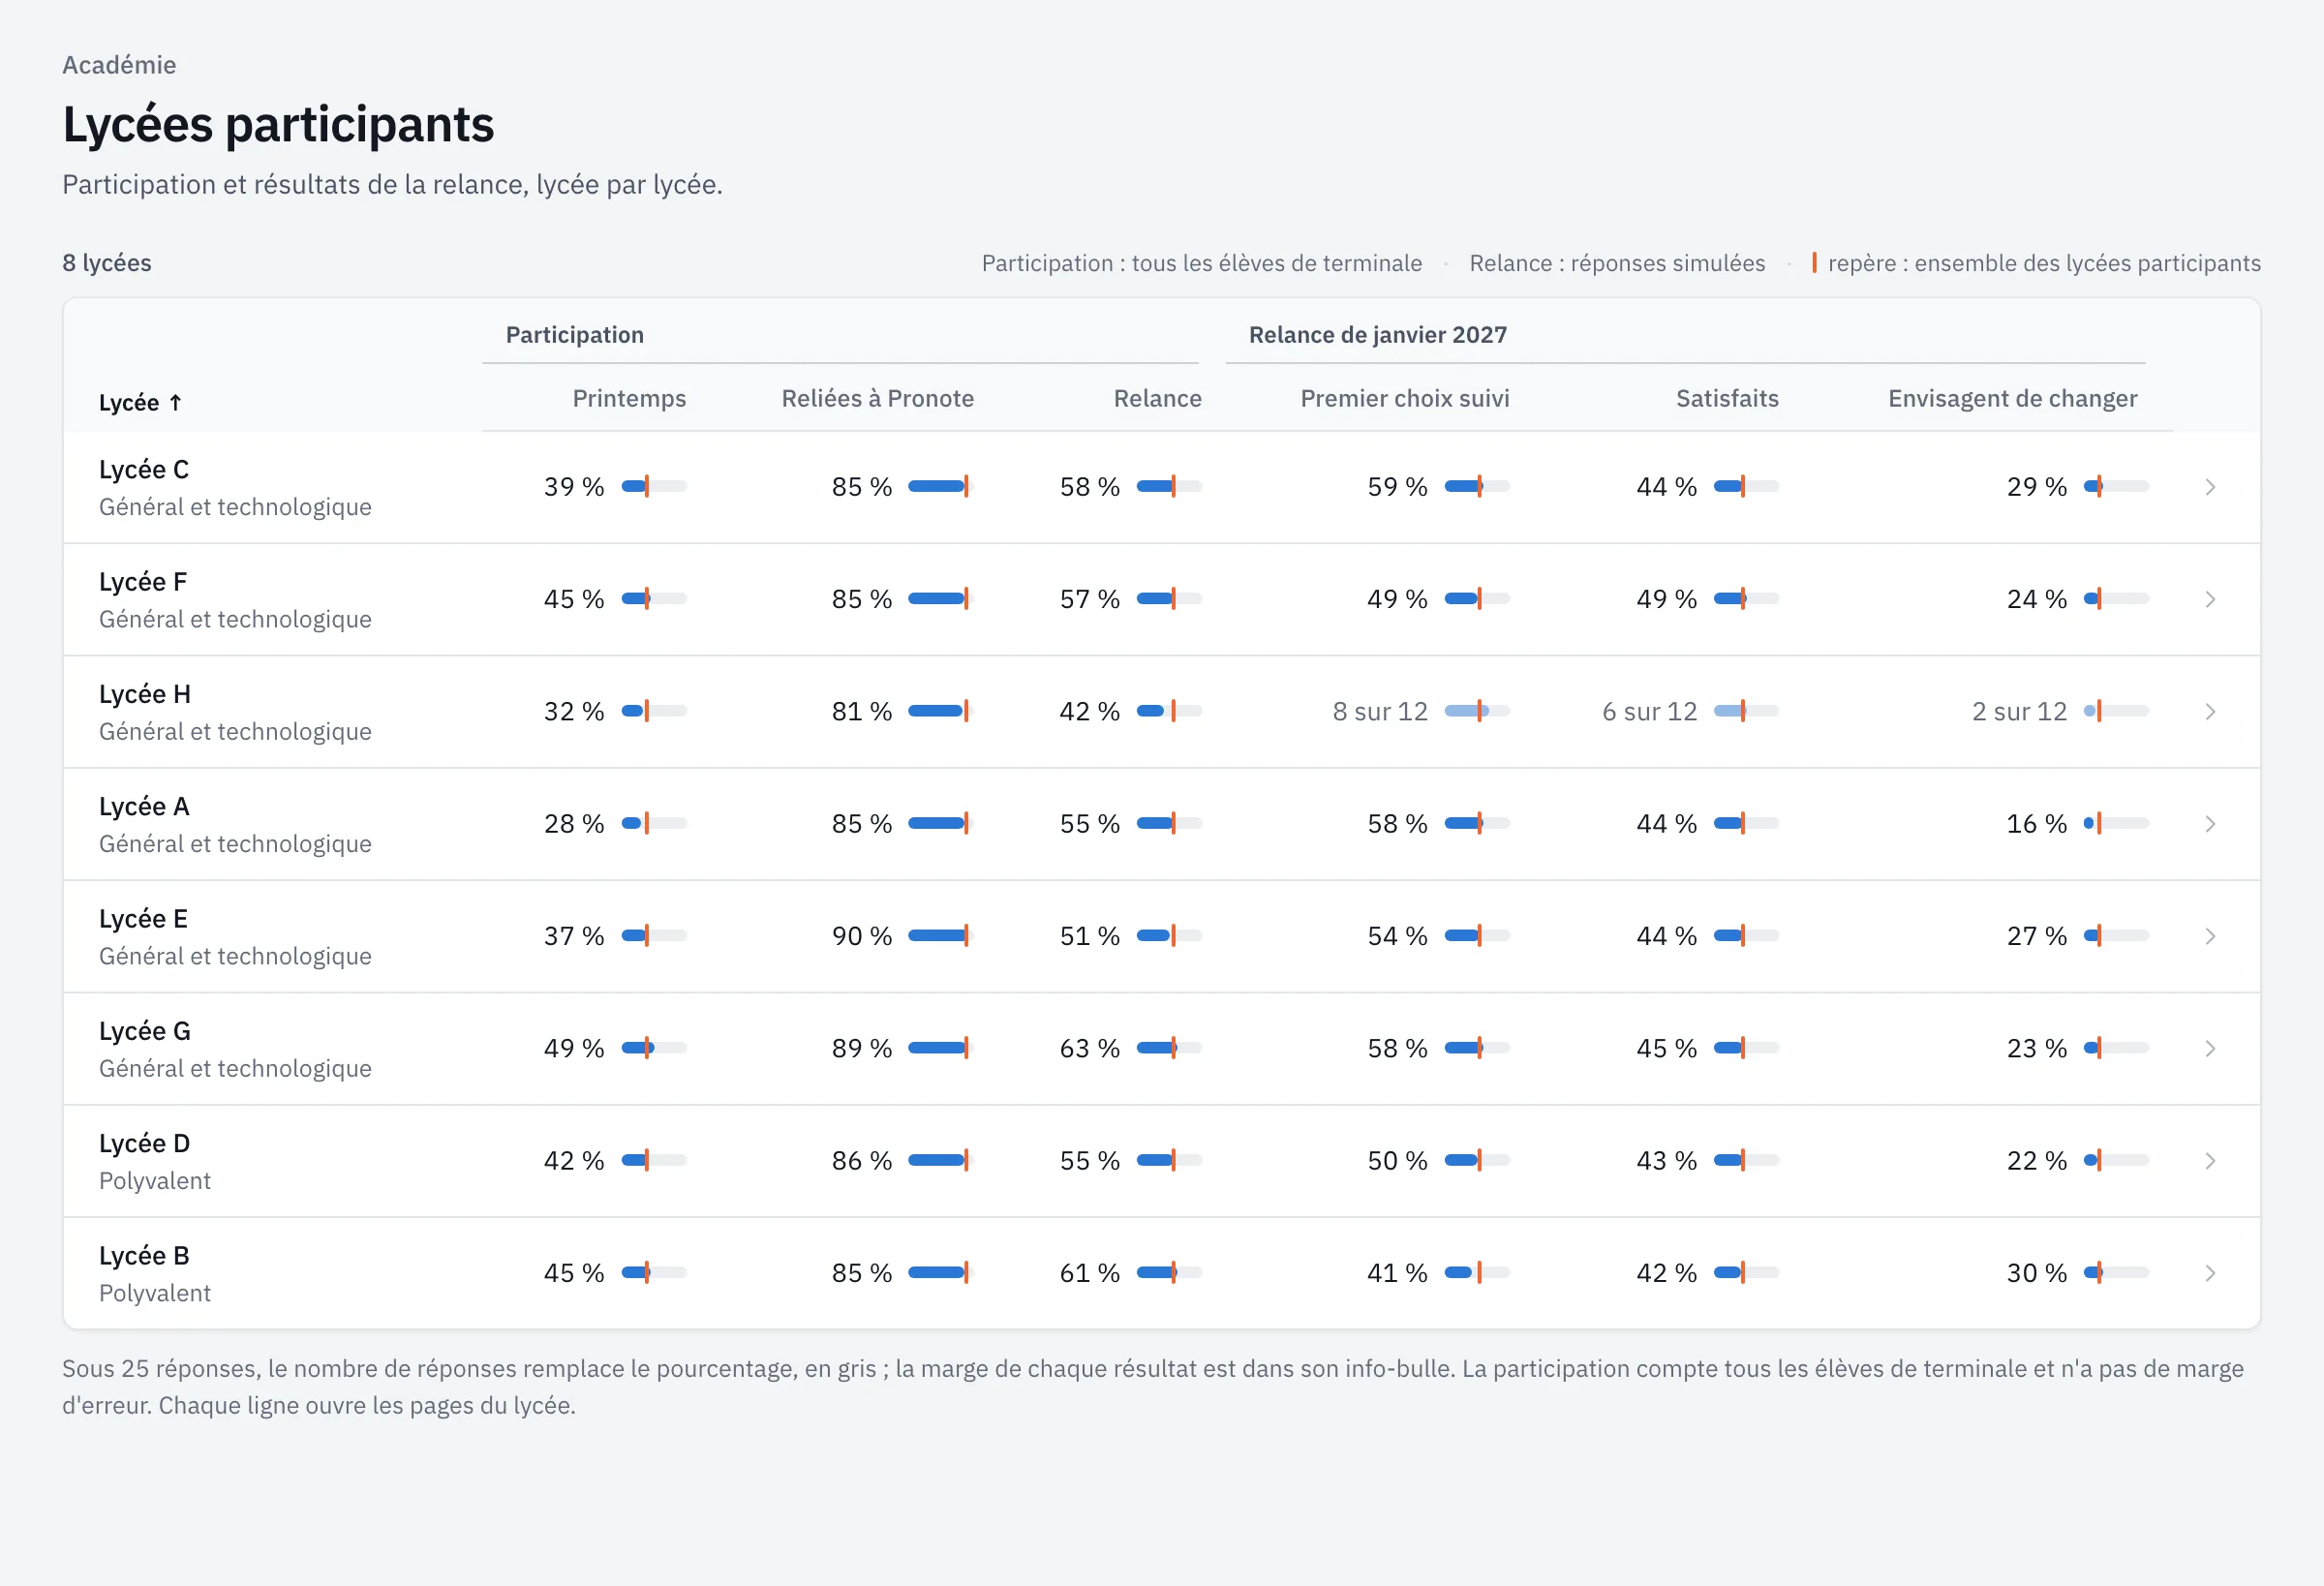Click the '8 sur 12' value

1380,711
